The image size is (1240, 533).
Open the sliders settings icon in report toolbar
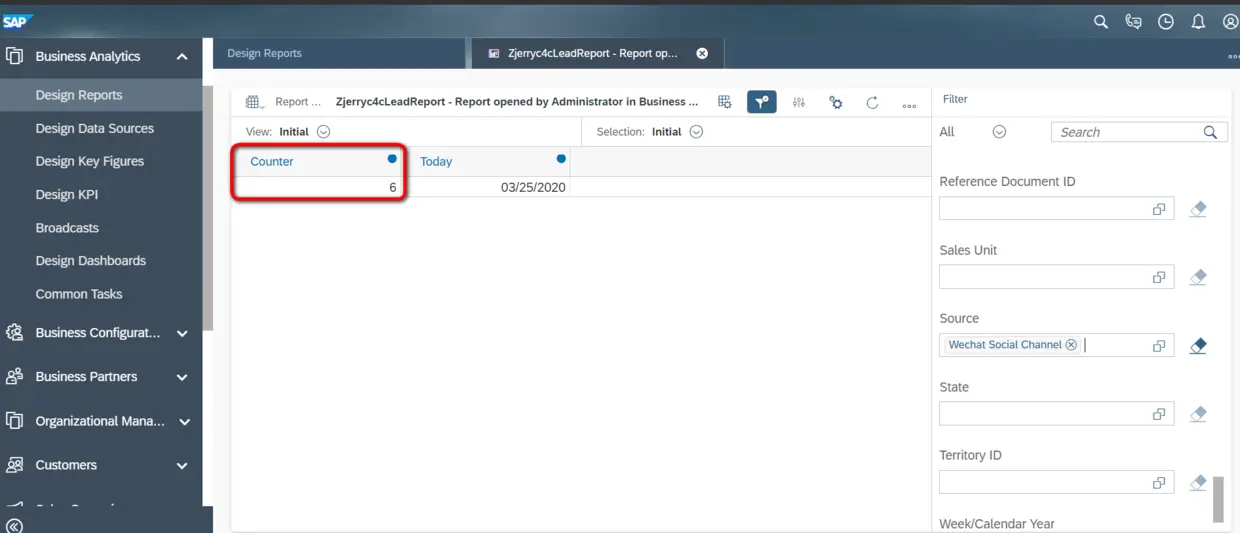pyautogui.click(x=799, y=102)
